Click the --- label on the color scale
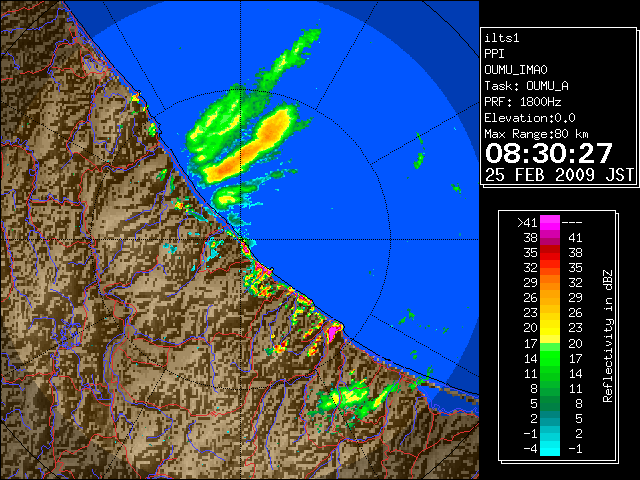This screenshot has width=640, height=480. click(x=572, y=223)
